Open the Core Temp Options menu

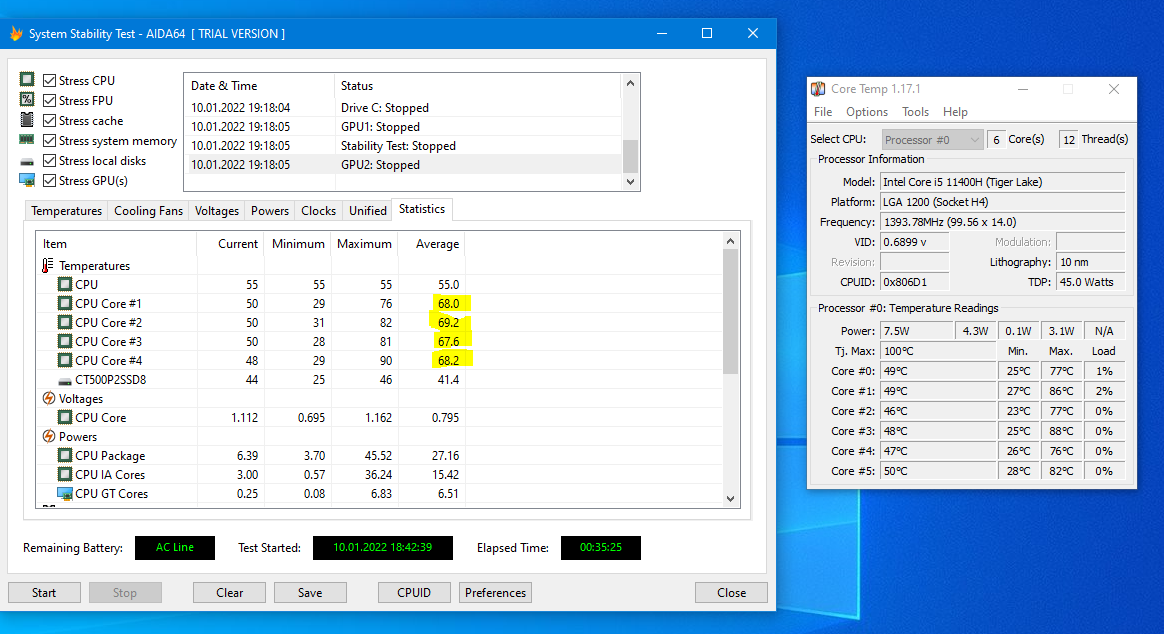point(867,112)
